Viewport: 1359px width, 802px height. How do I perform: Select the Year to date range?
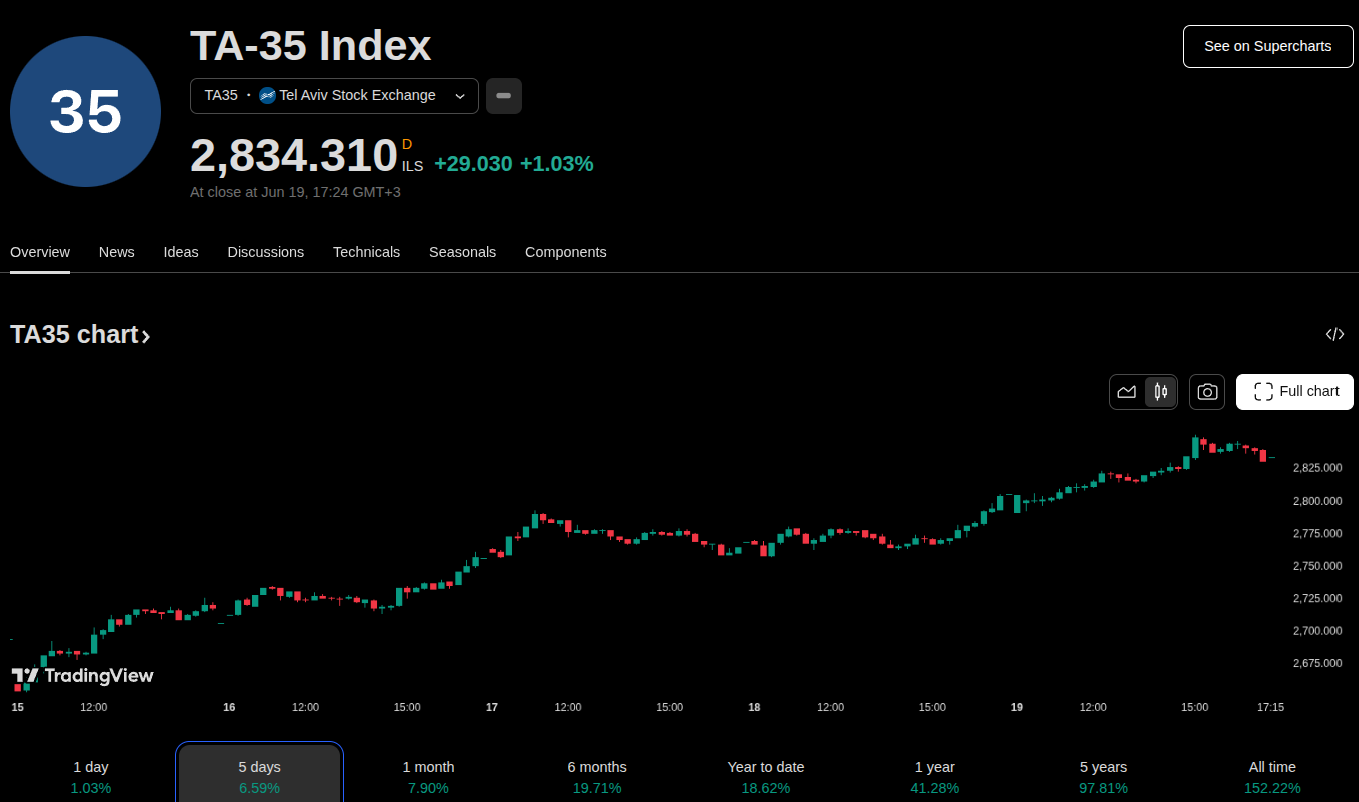click(x=766, y=776)
